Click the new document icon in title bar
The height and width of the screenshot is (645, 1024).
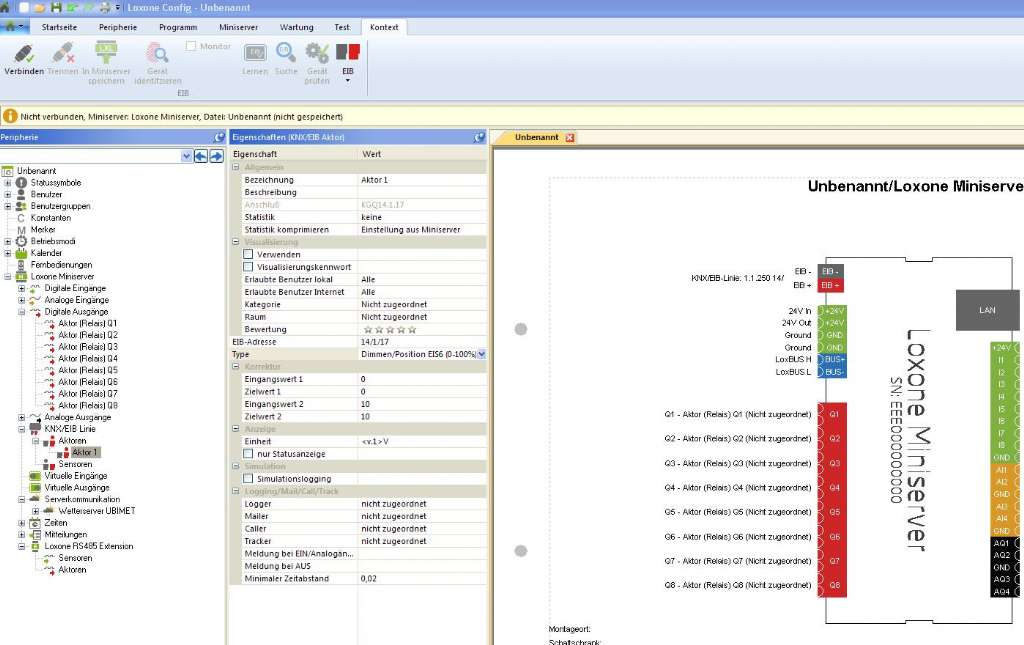coord(24,8)
